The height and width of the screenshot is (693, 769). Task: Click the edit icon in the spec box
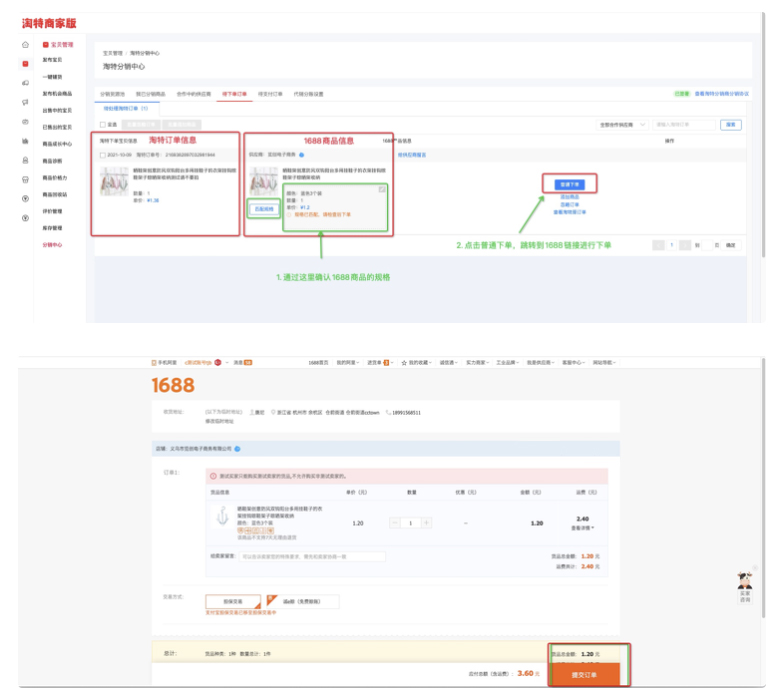point(381,188)
